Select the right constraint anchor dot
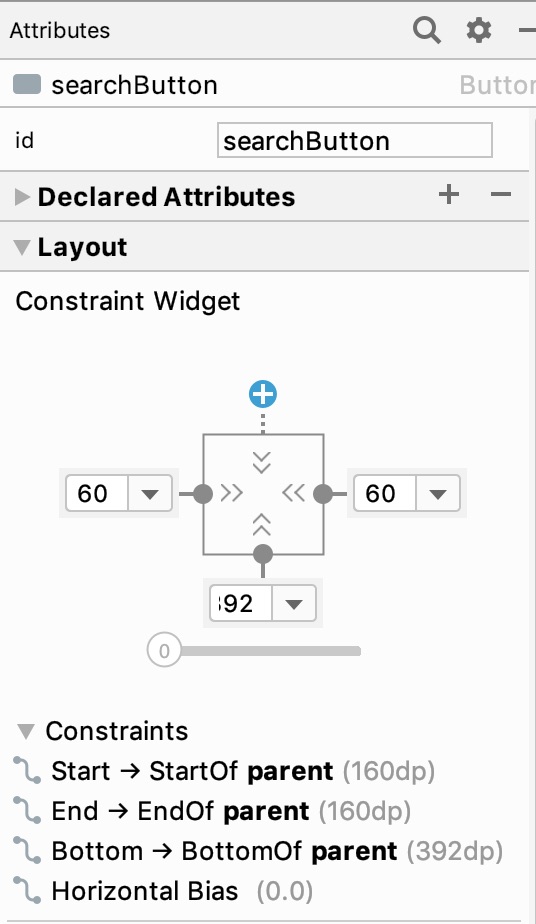Viewport: 536px width, 924px height. click(323, 493)
